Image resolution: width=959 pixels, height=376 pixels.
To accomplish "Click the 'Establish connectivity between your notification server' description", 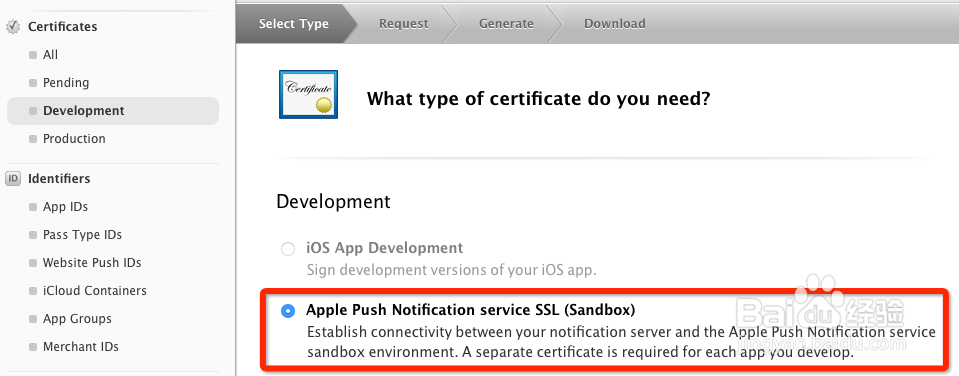I will [x=621, y=342].
